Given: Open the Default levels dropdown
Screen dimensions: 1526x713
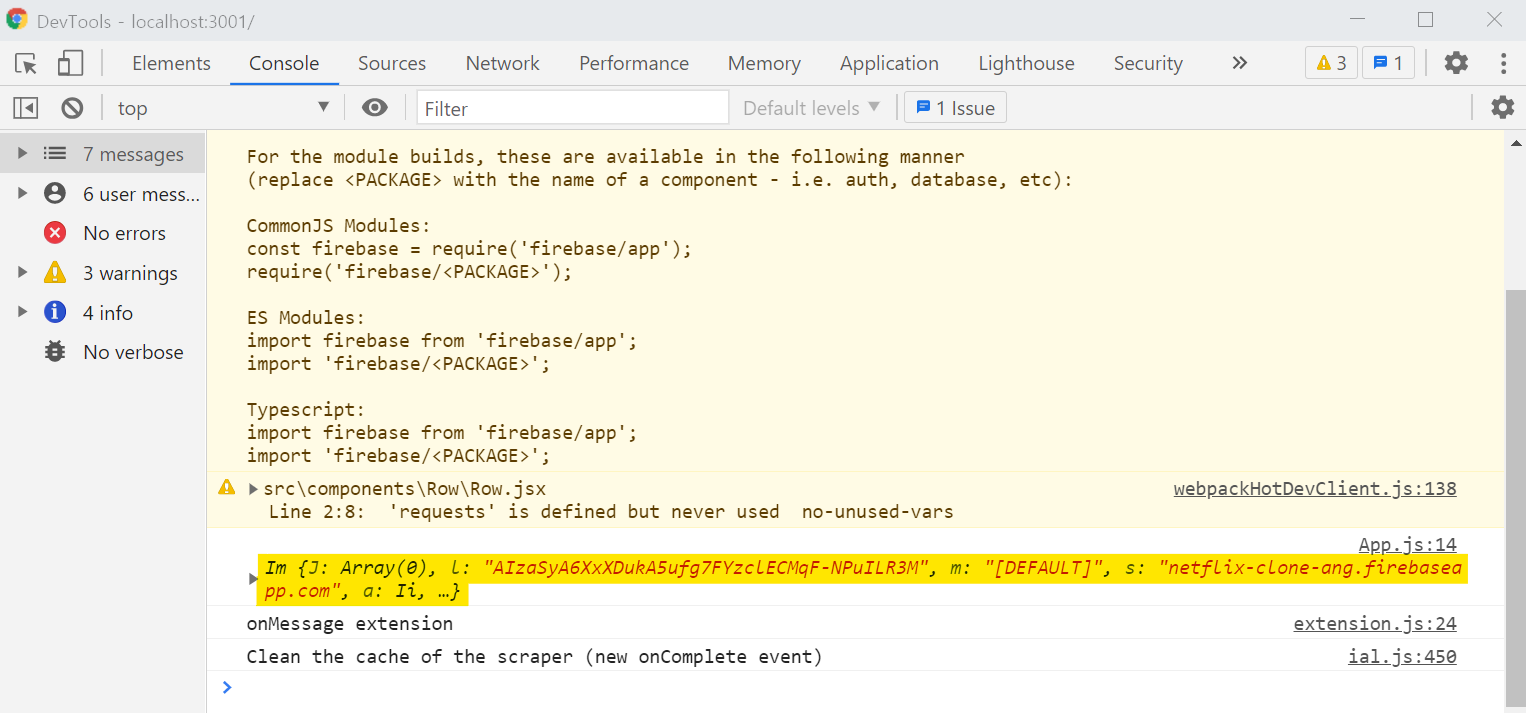Looking at the screenshot, I should 811,108.
